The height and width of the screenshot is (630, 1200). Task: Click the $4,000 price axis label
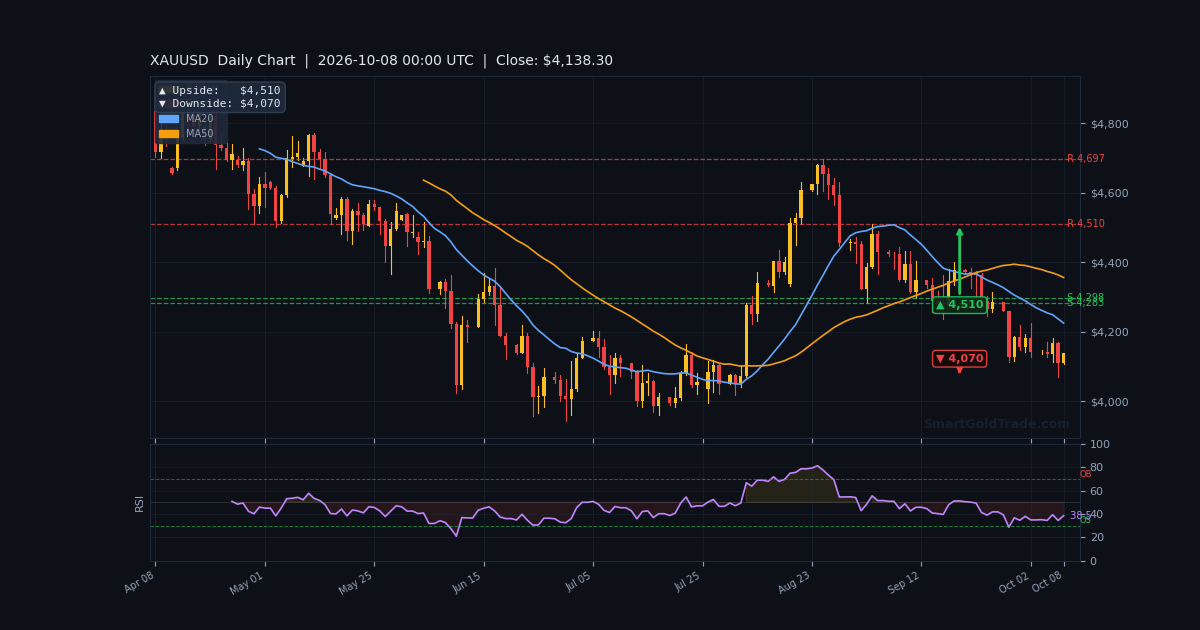(1109, 402)
